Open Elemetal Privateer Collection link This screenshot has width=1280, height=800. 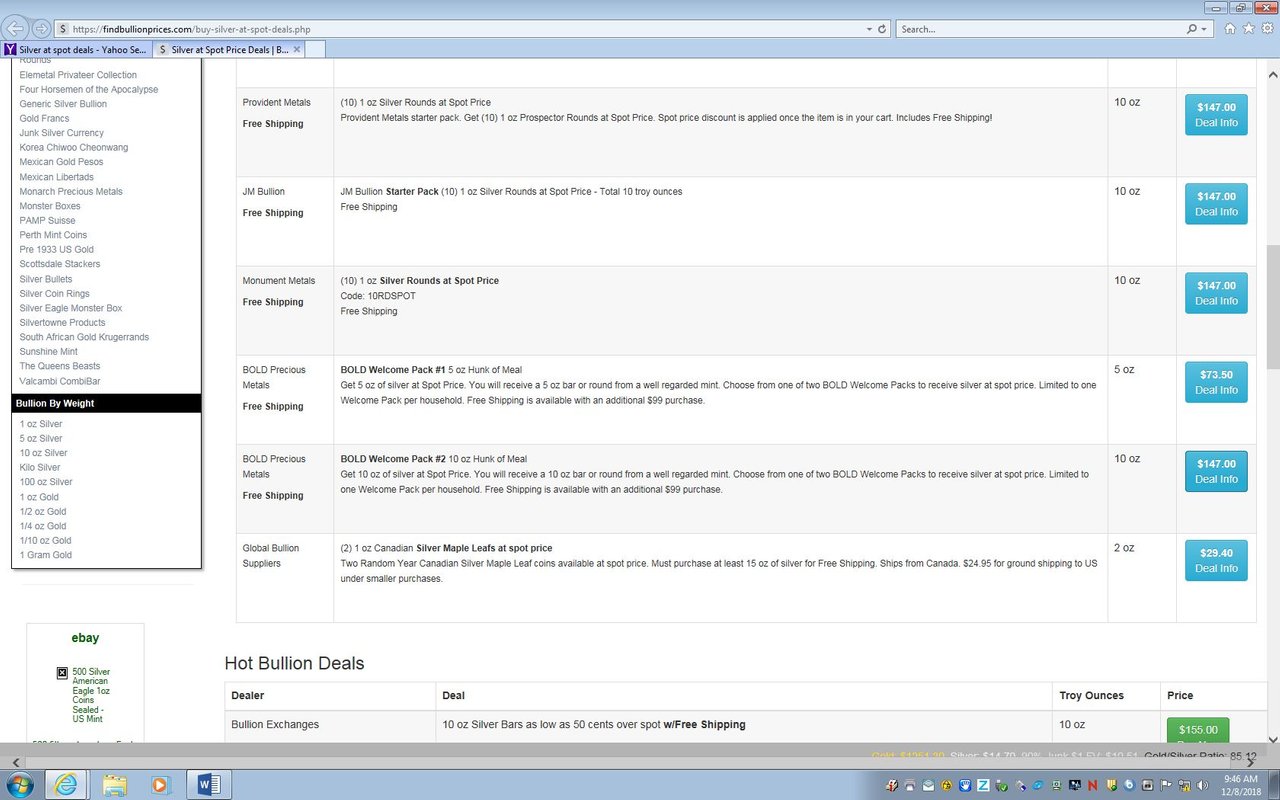tap(78, 75)
